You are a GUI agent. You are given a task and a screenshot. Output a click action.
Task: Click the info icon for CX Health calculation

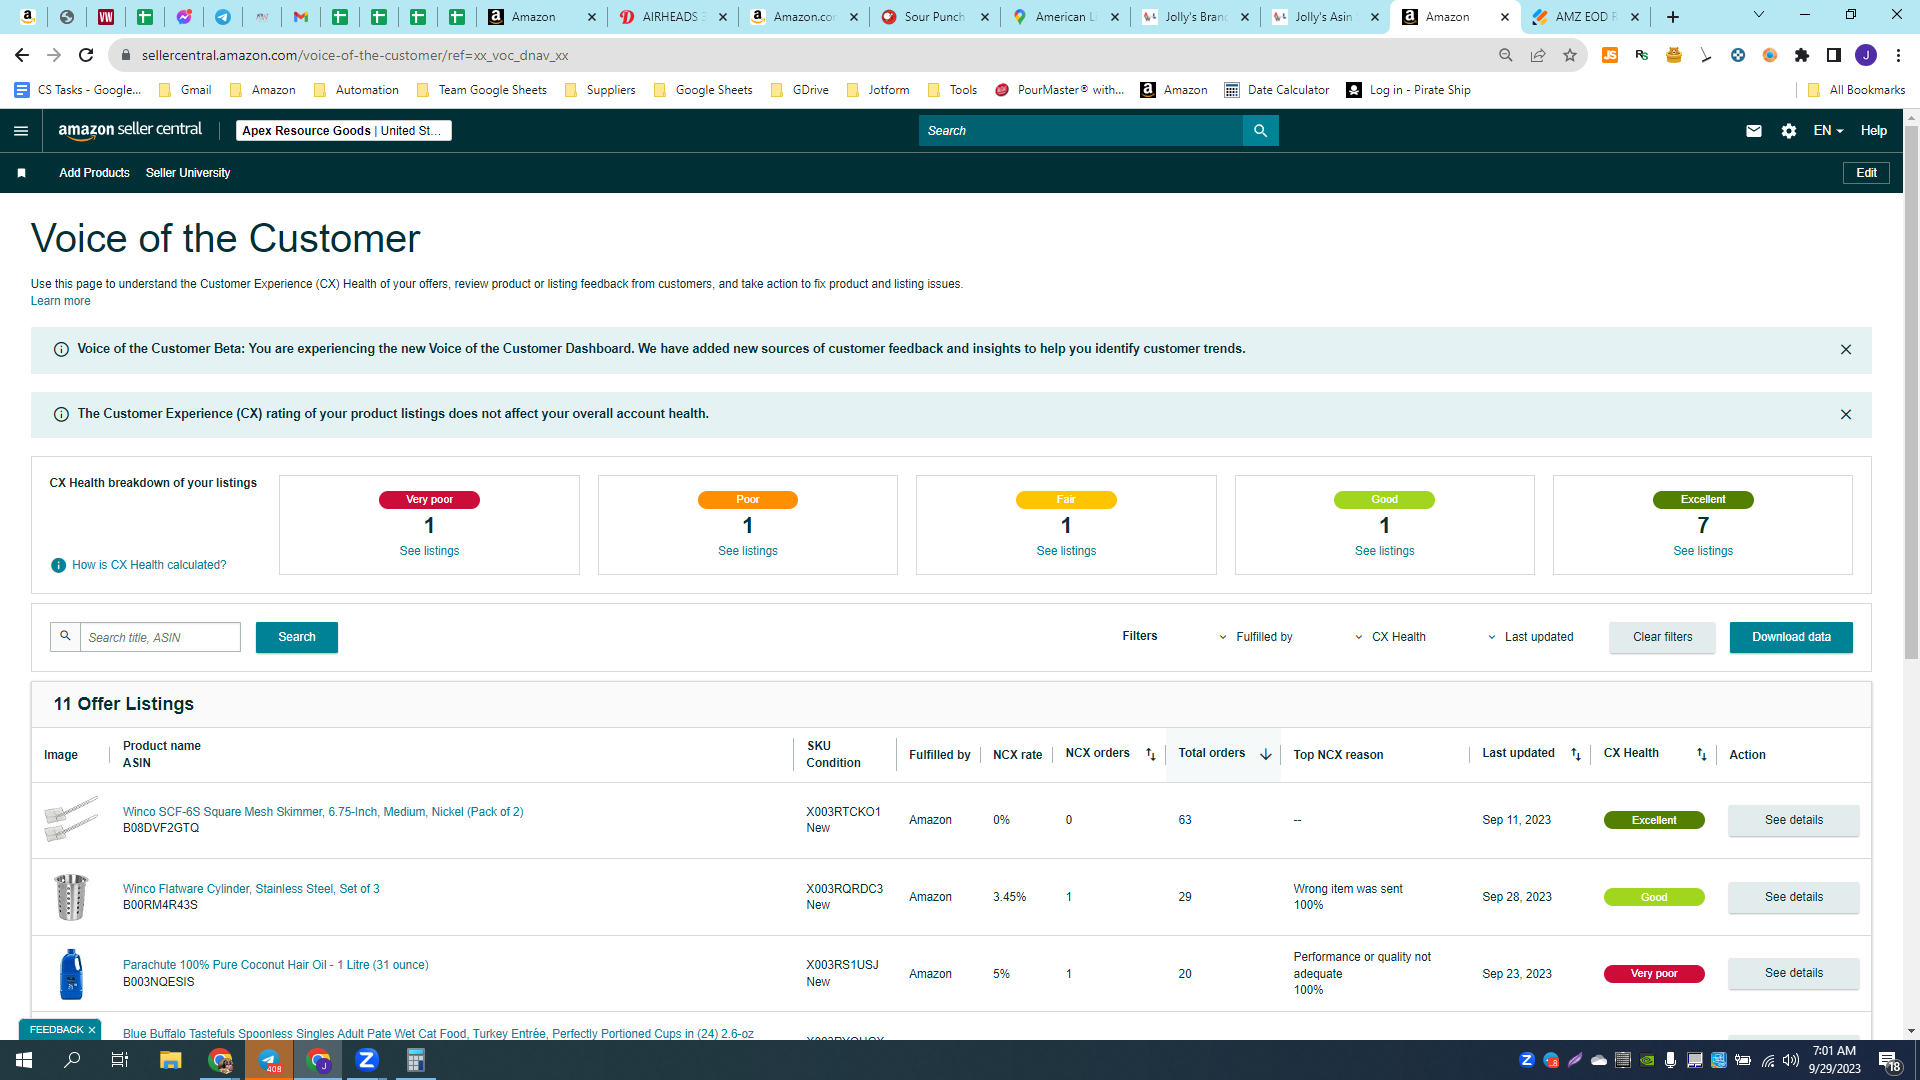click(x=58, y=565)
